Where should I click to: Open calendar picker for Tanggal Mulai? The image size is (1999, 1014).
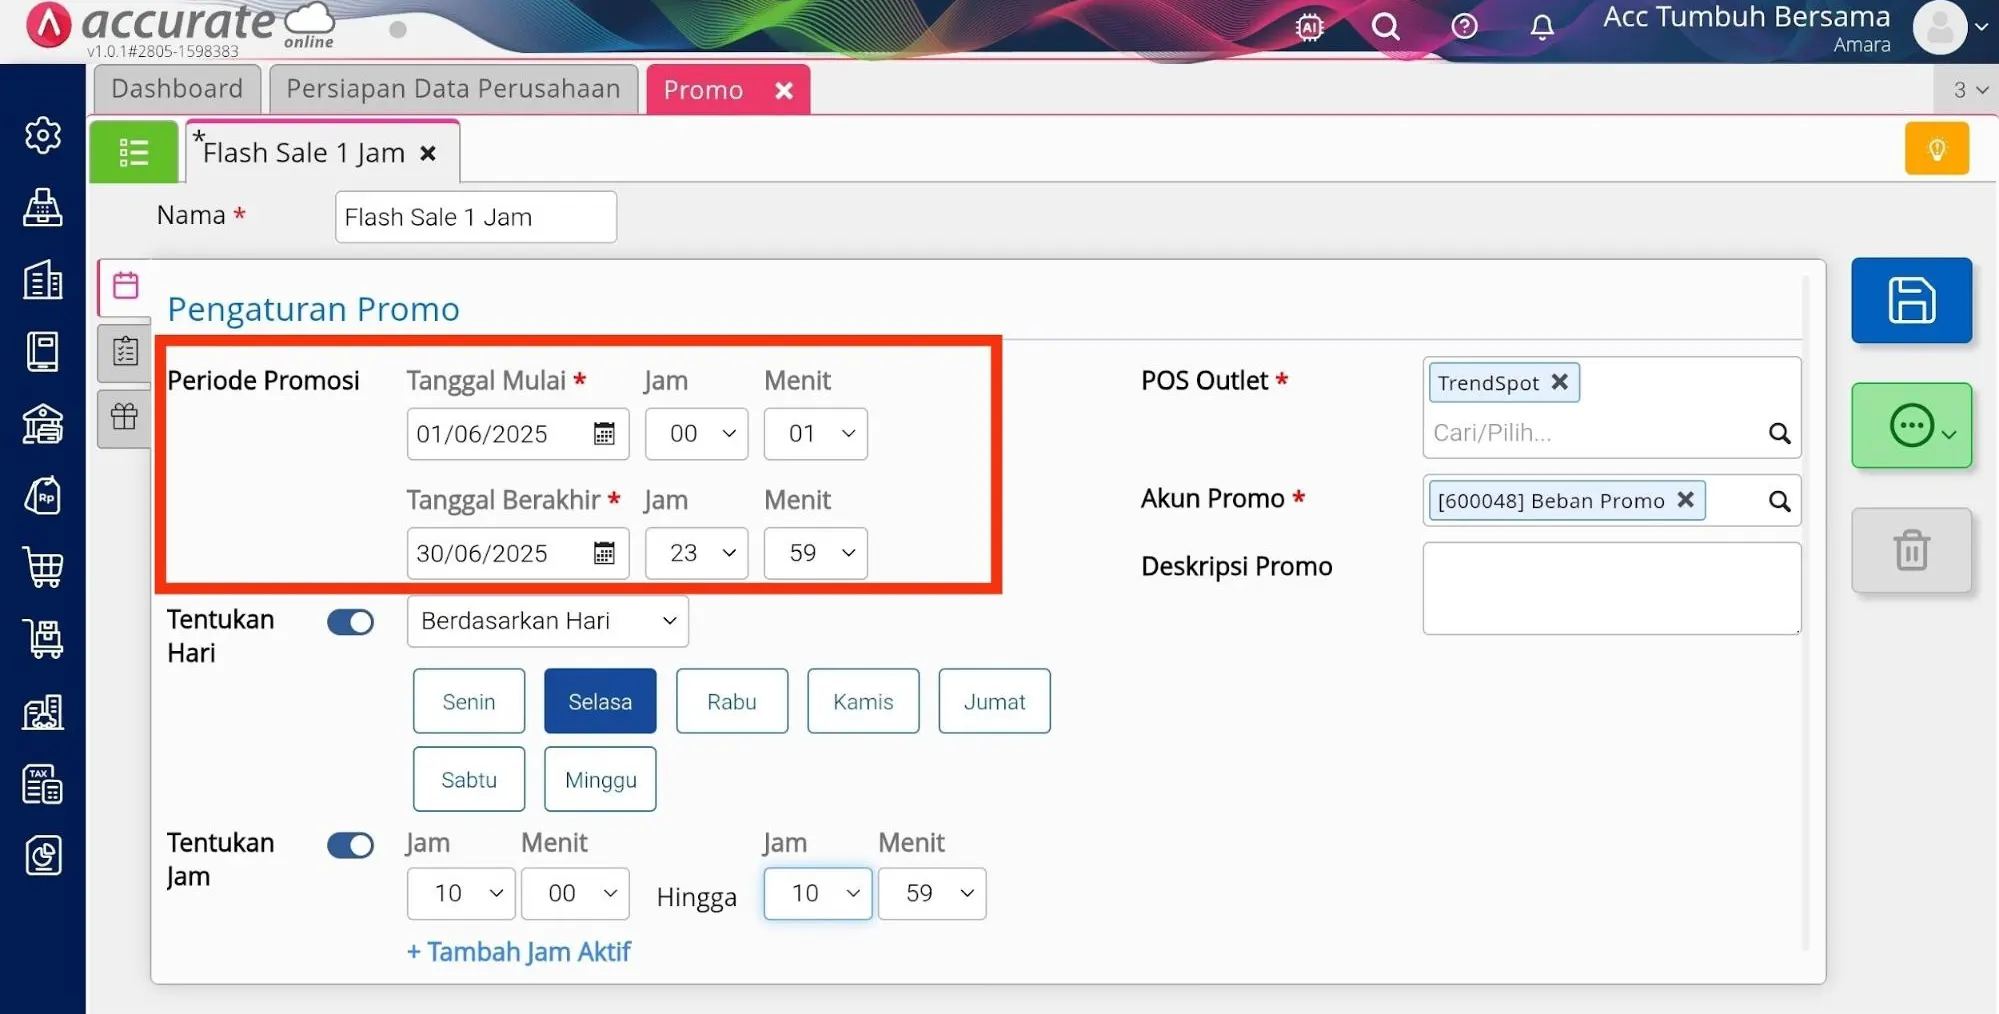(604, 434)
